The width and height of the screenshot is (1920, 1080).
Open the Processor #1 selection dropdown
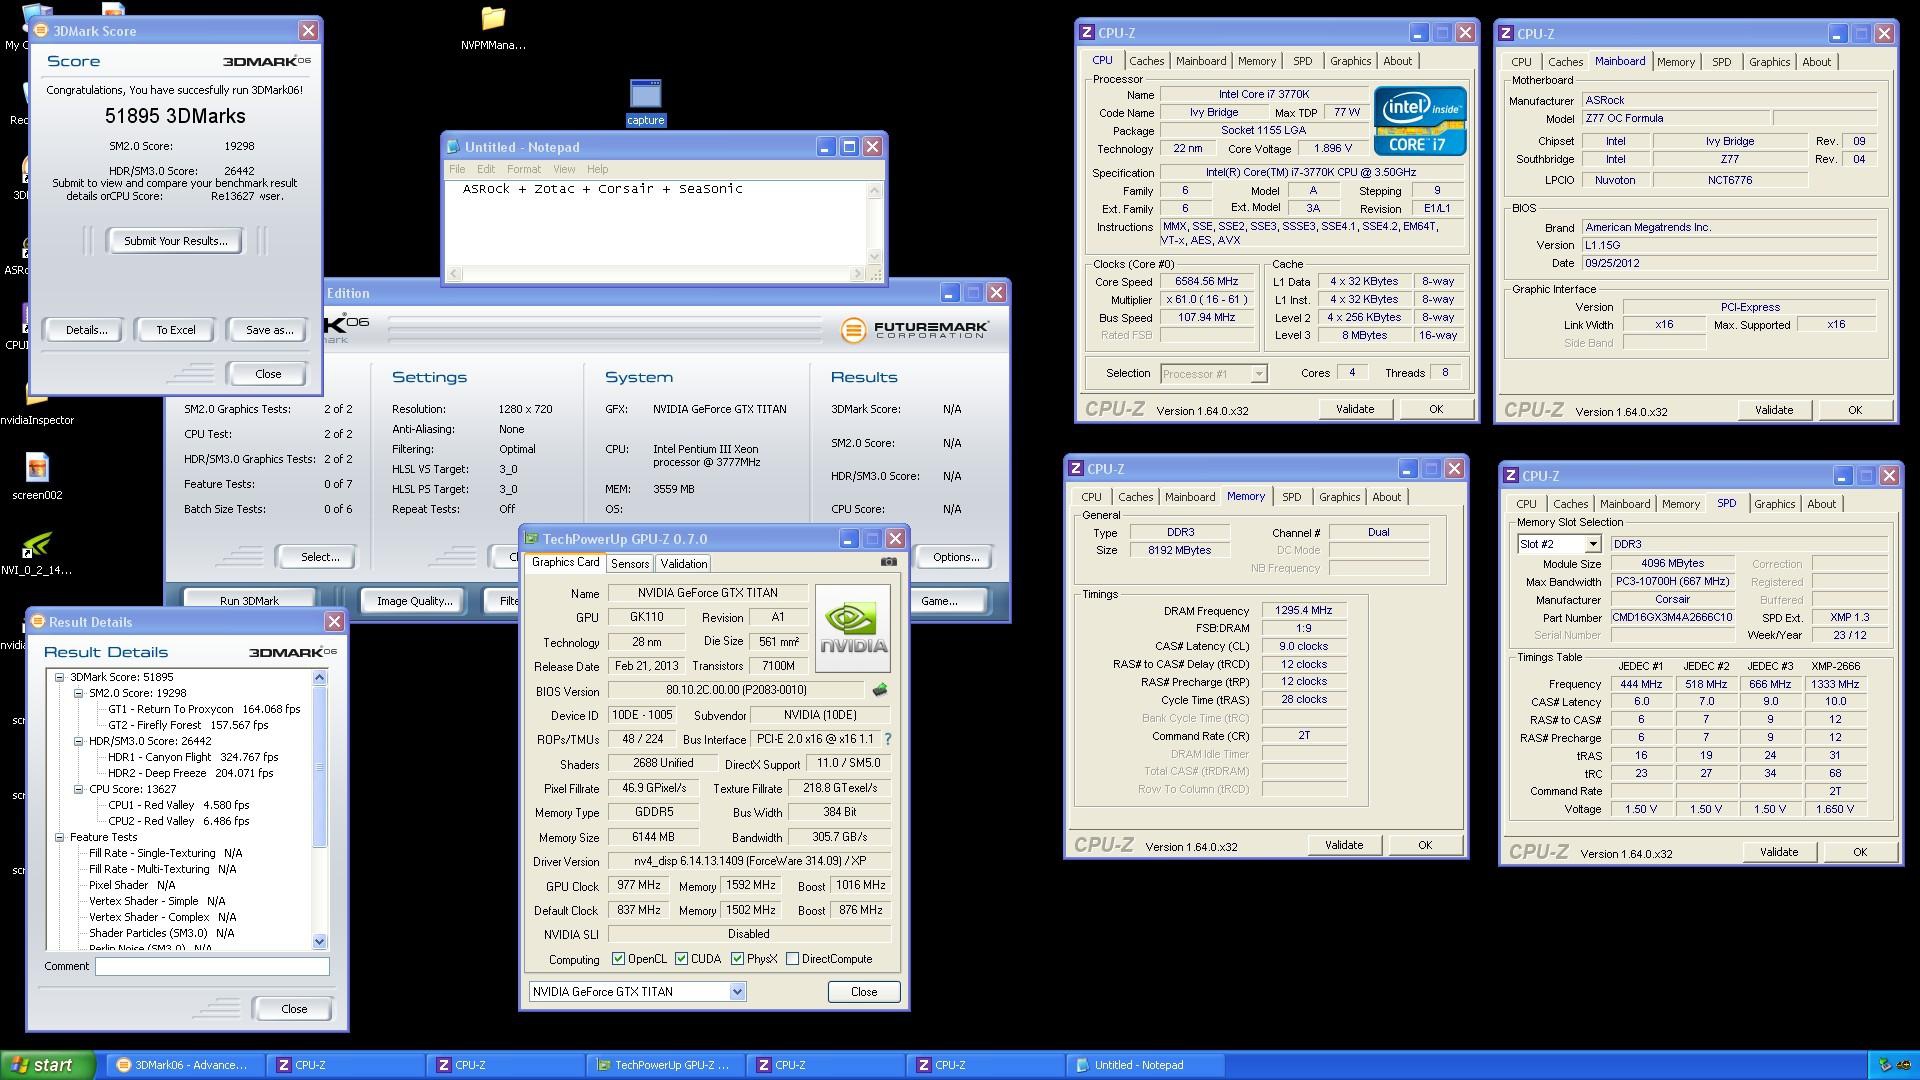[1259, 374]
